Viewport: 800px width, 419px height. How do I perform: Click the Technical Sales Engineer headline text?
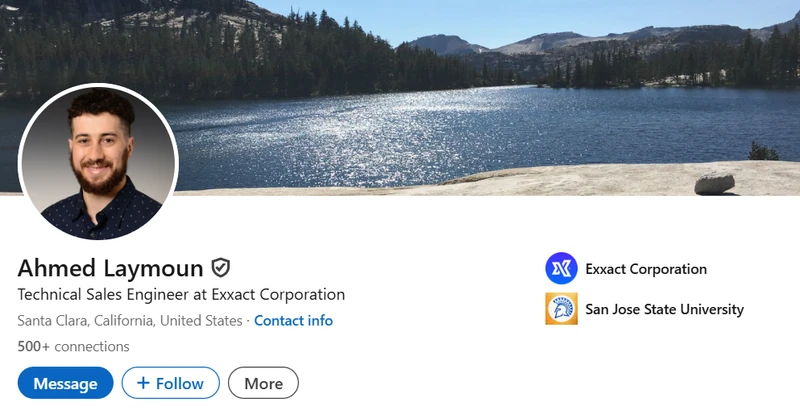[181, 295]
